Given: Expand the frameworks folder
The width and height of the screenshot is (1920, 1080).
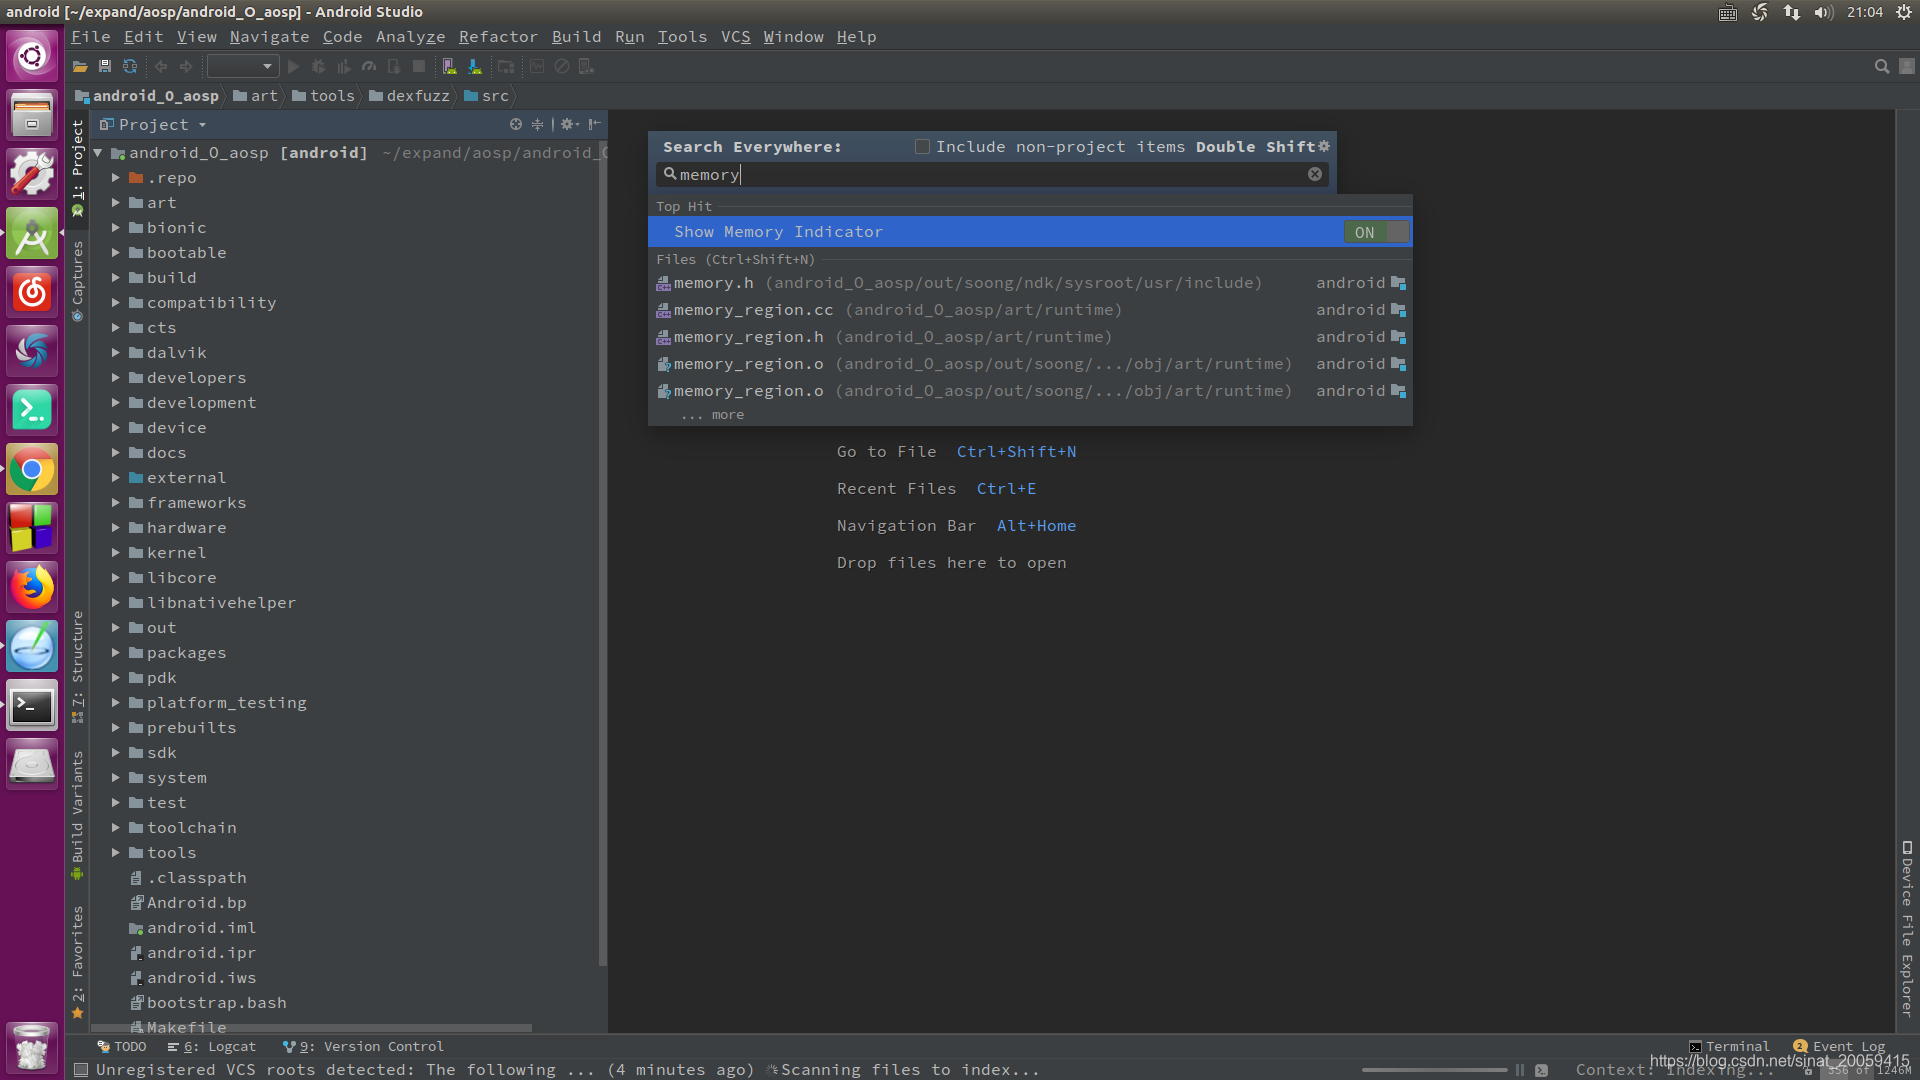Looking at the screenshot, I should [116, 503].
